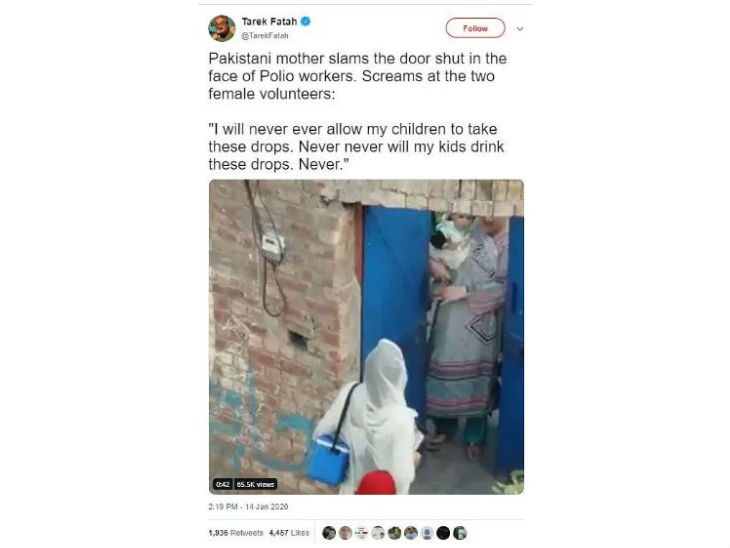Click the 65.5K views label
This screenshot has height=548, width=730.
point(255,484)
